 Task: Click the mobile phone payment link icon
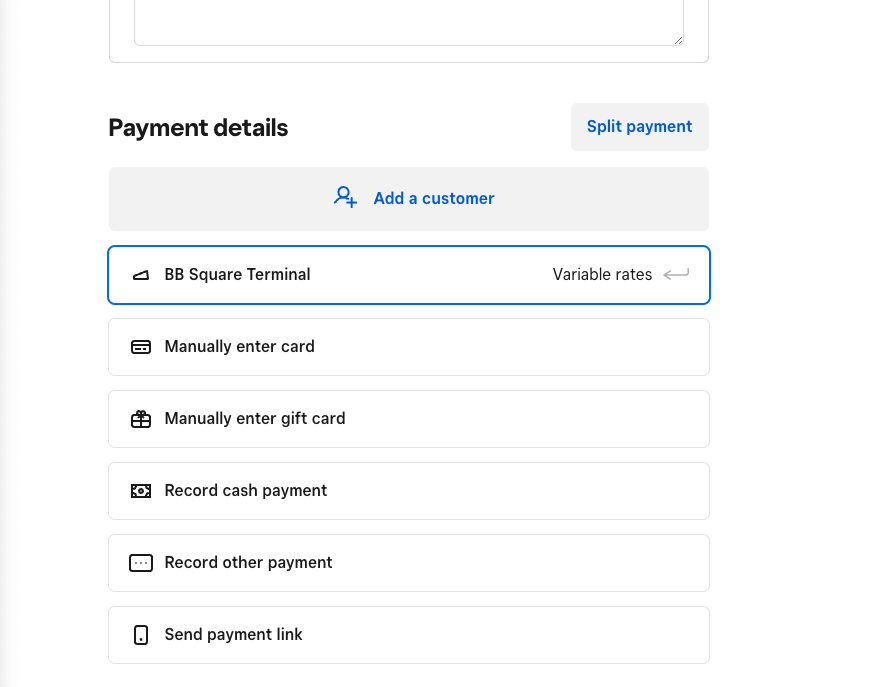tap(141, 635)
